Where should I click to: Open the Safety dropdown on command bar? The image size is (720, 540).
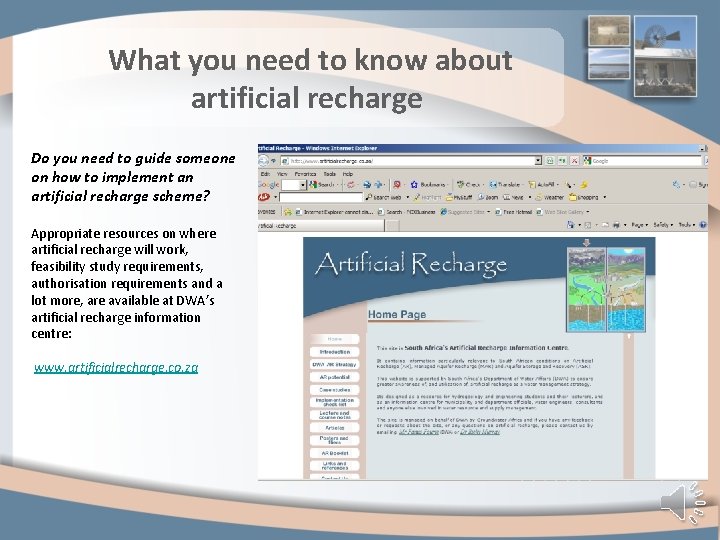(663, 225)
